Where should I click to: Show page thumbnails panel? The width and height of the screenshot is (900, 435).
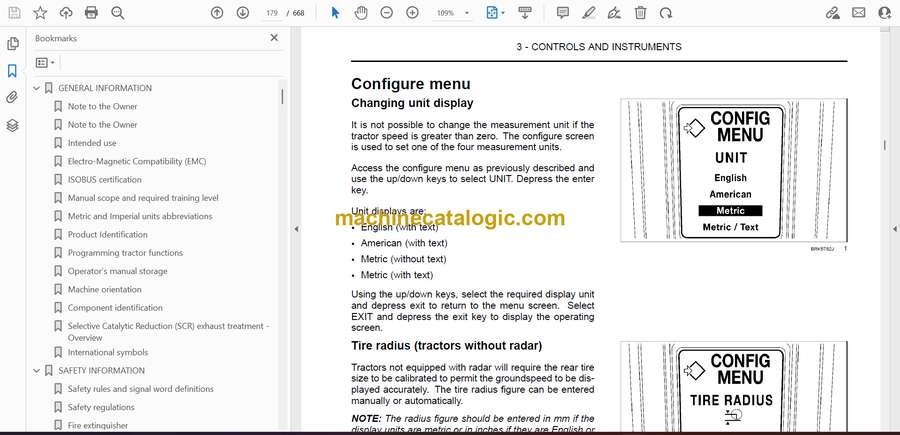13,44
